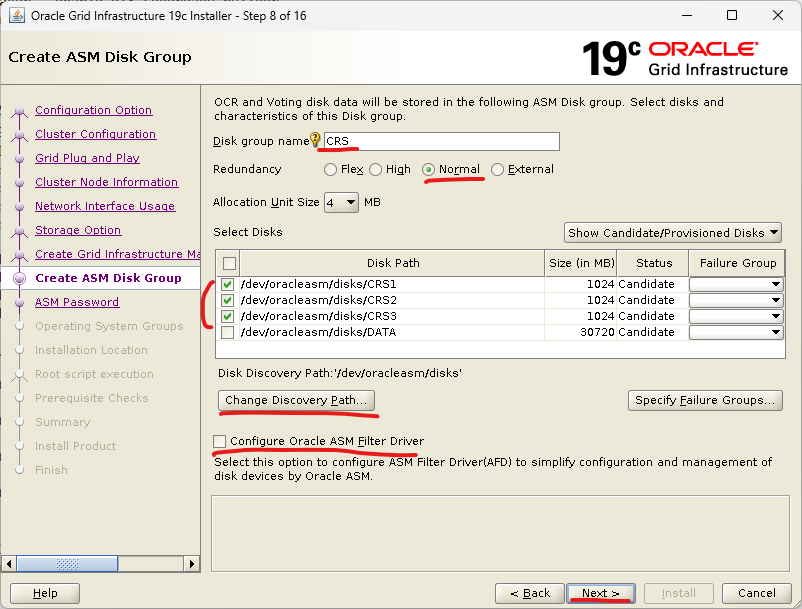Minimize the installer window
The image size is (802, 609).
687,15
